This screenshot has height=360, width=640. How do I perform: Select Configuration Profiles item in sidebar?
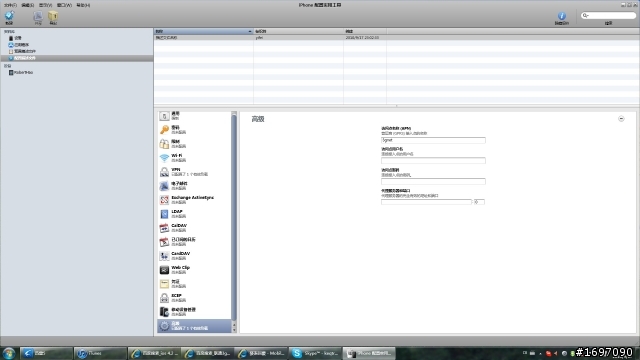coord(77,58)
